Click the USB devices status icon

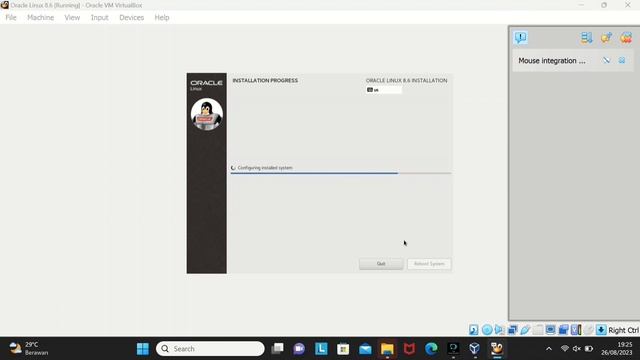click(x=525, y=329)
